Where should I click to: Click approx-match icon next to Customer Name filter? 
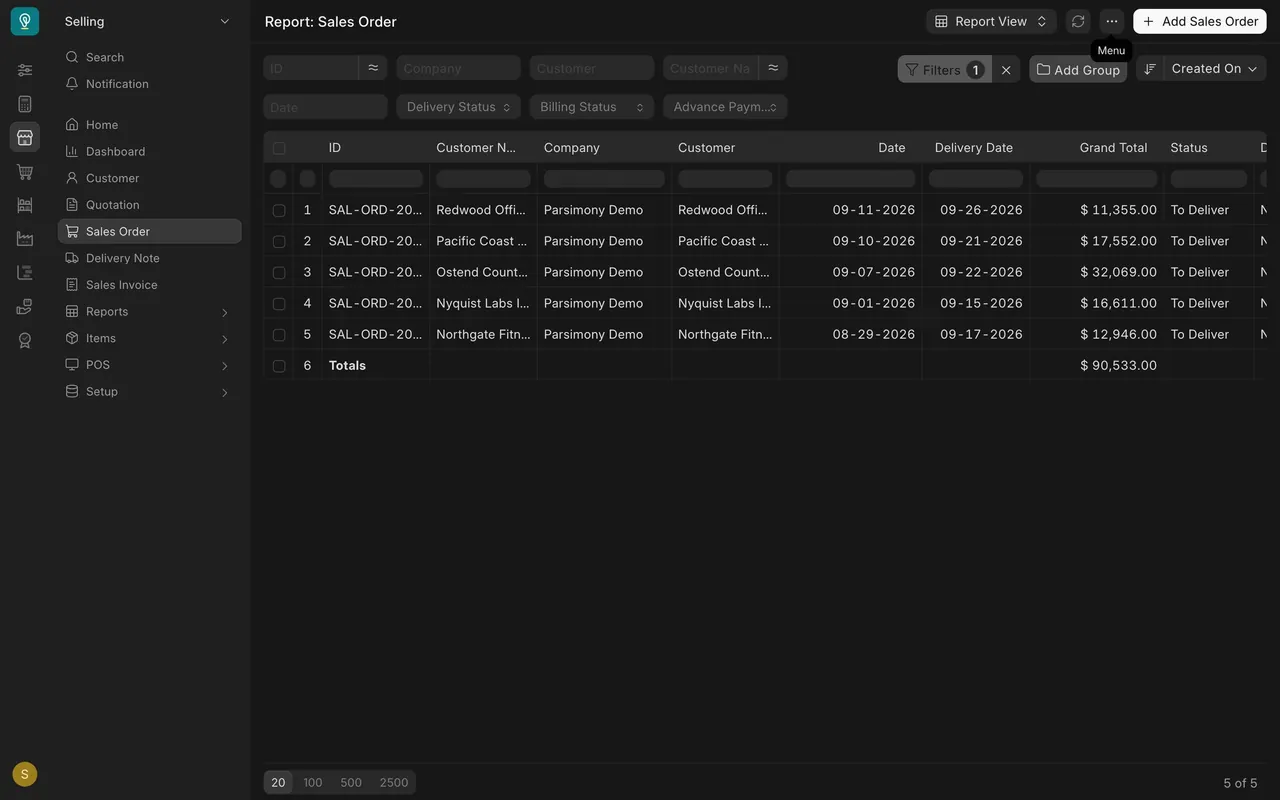click(x=773, y=68)
